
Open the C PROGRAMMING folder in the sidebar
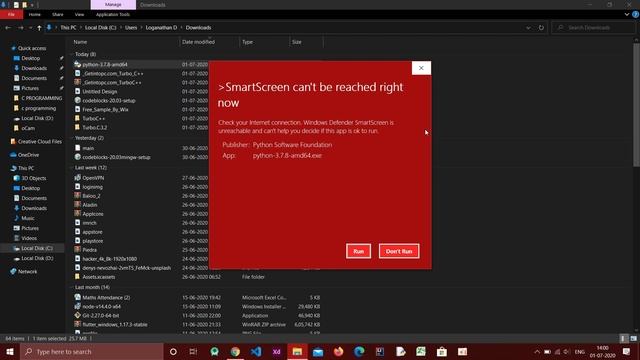click(x=41, y=98)
